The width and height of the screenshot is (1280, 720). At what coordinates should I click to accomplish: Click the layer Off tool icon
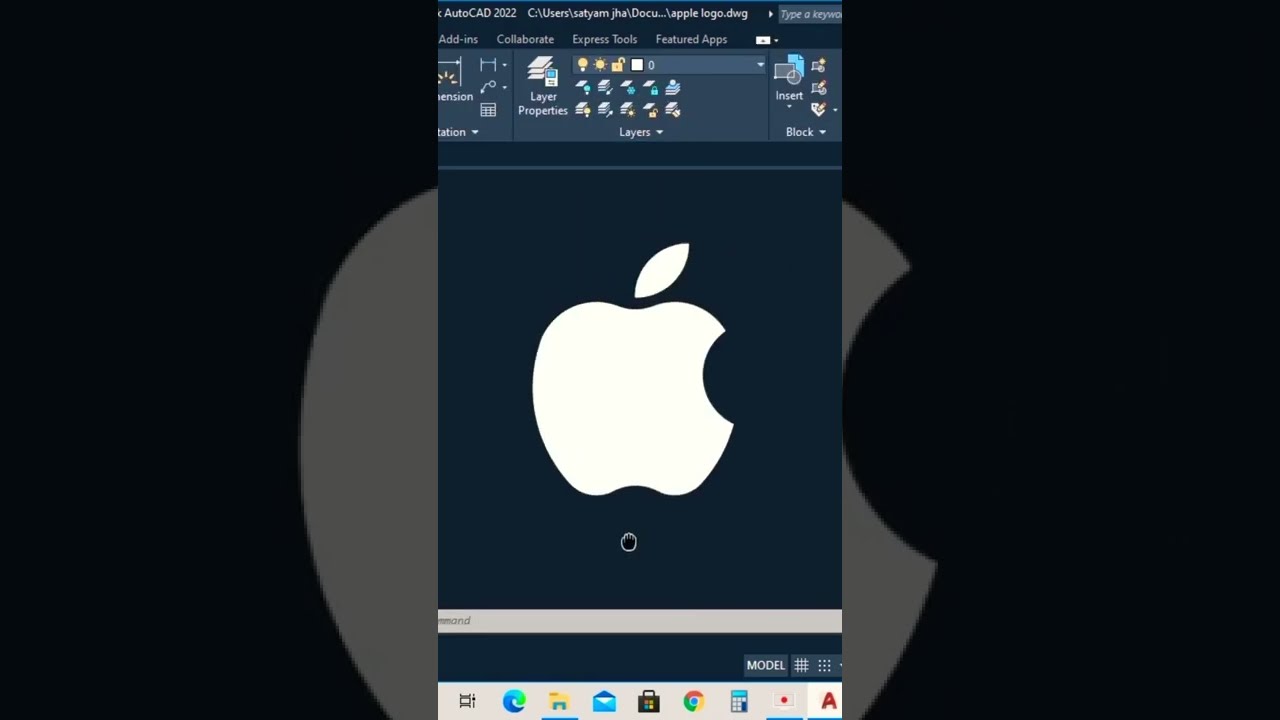583,88
